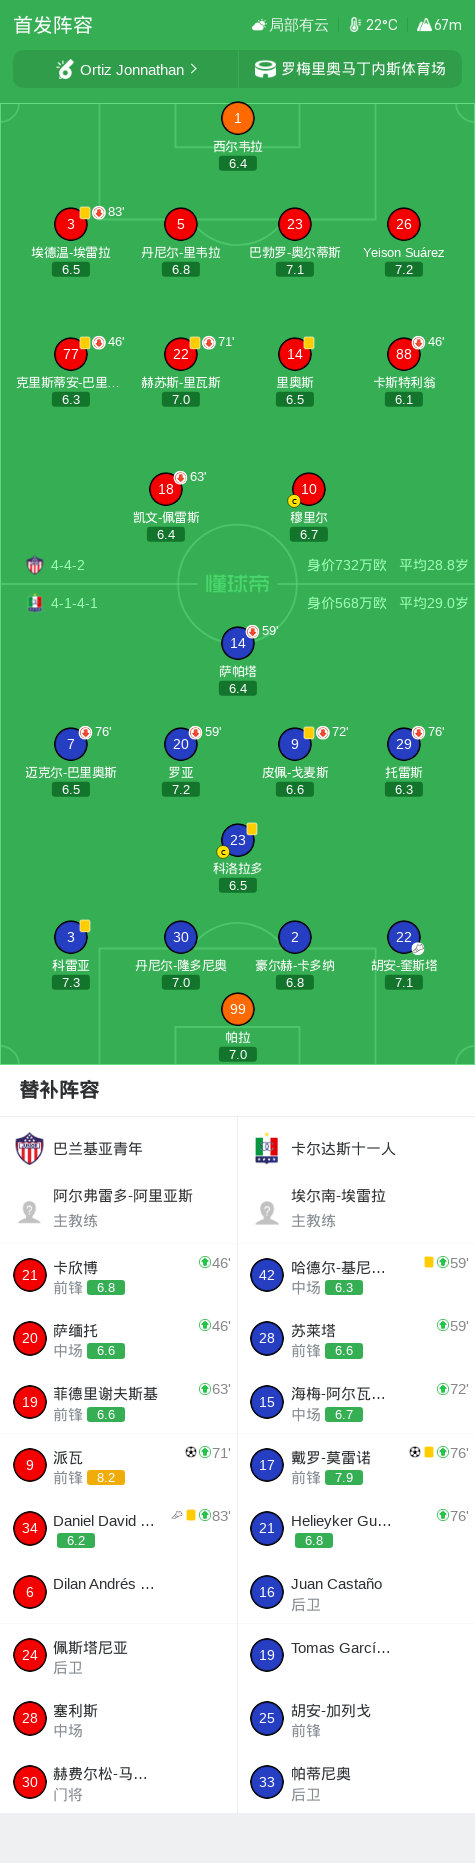This screenshot has height=1863, width=475.
Task: Tap the altitude mountain icon 67m
Action: pyautogui.click(x=424, y=25)
